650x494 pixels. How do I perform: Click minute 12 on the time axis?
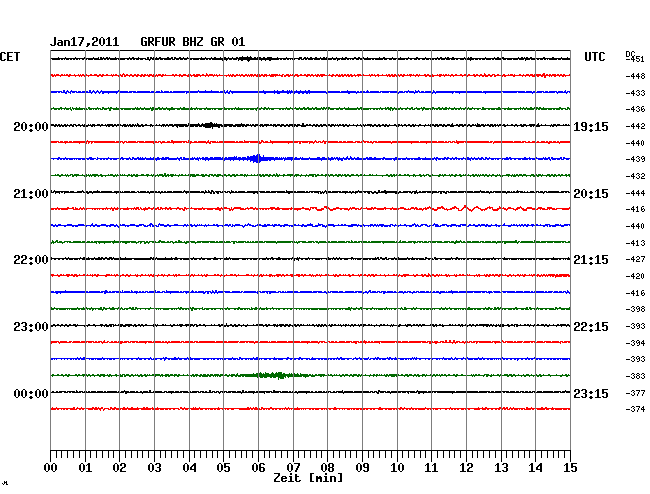466,467
